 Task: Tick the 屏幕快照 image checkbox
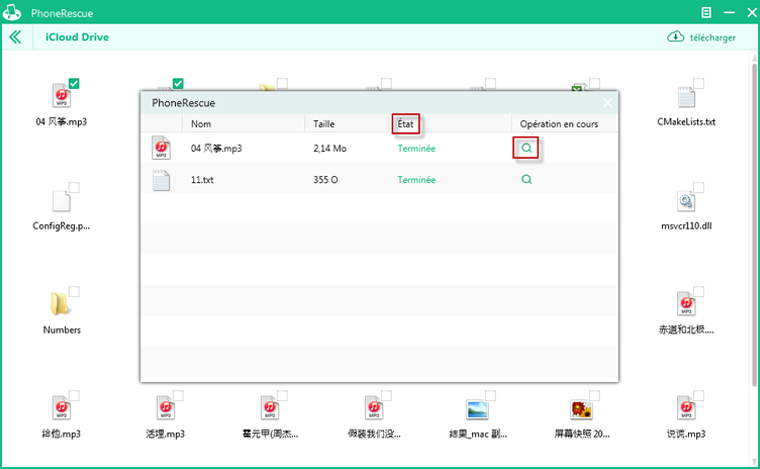(594, 396)
